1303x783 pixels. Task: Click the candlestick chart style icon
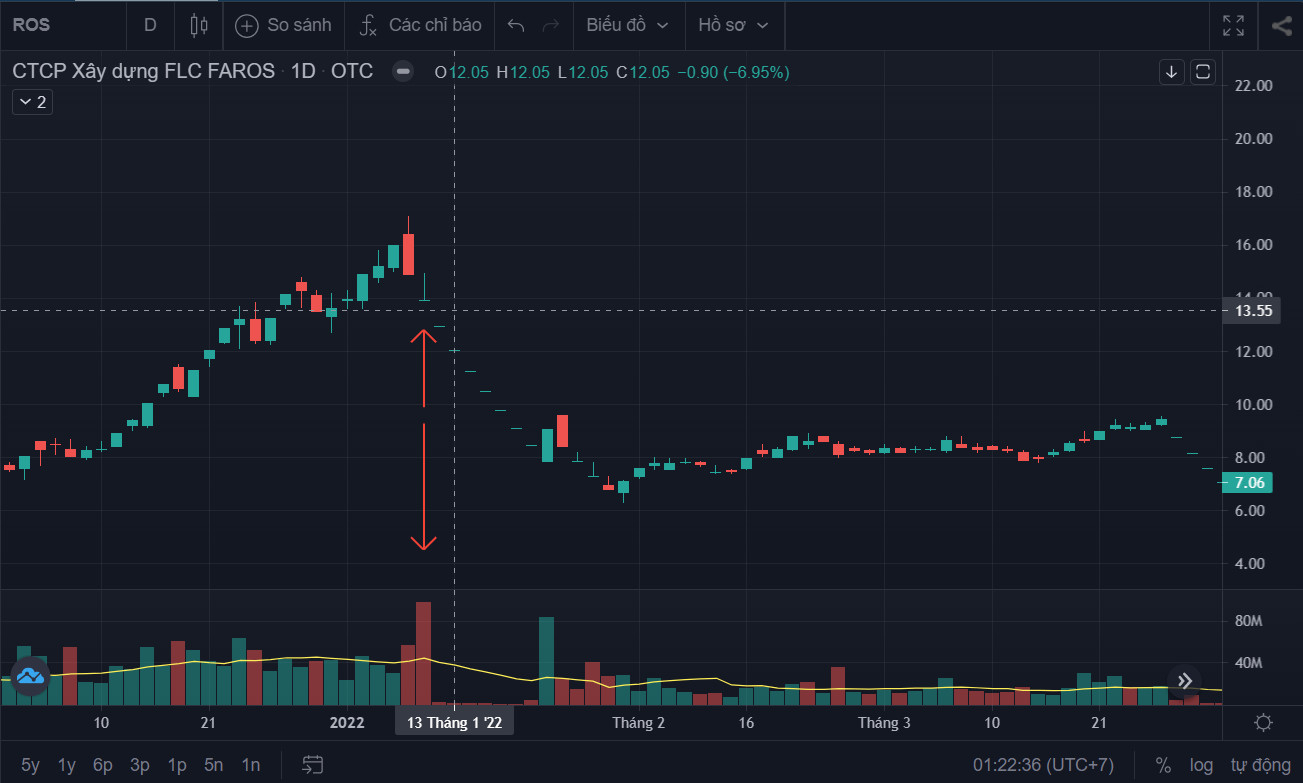click(x=199, y=25)
